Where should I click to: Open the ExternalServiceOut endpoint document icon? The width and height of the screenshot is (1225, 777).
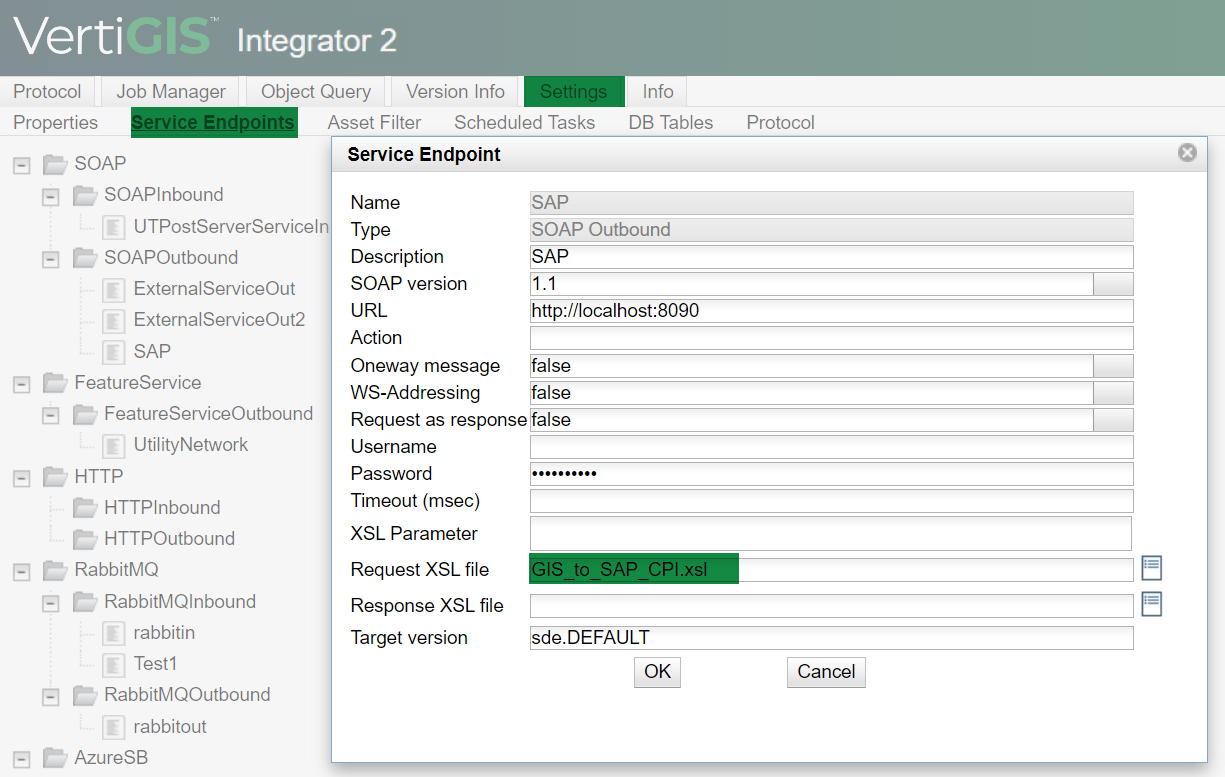(114, 289)
